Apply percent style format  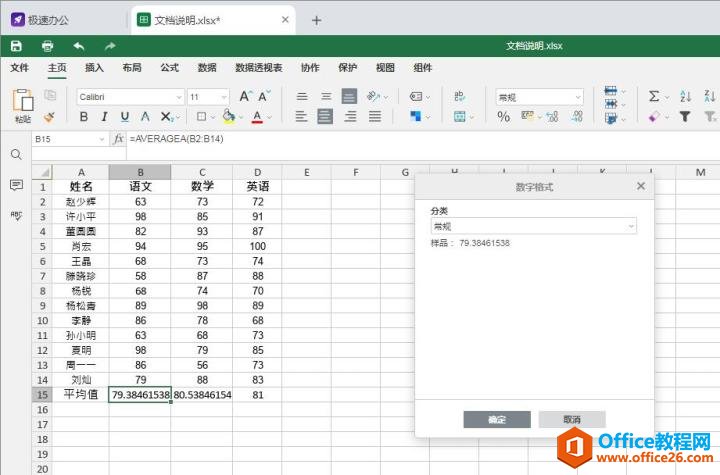[x=504, y=117]
